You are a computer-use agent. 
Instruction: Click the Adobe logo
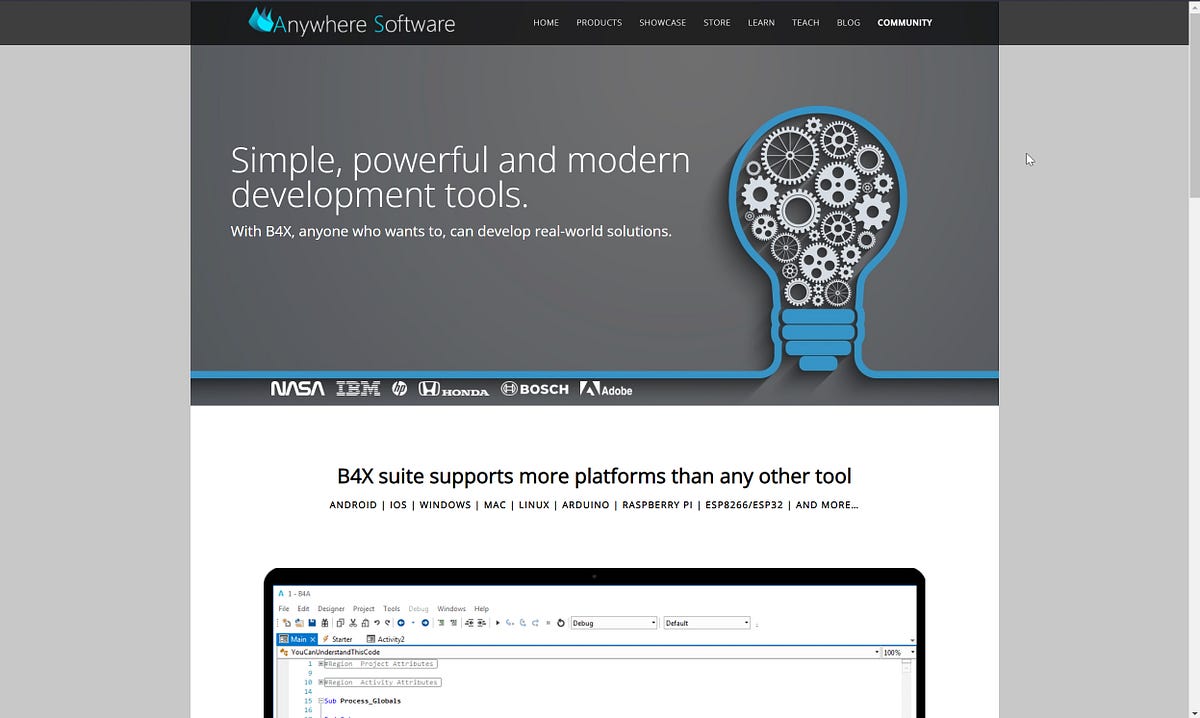[606, 389]
